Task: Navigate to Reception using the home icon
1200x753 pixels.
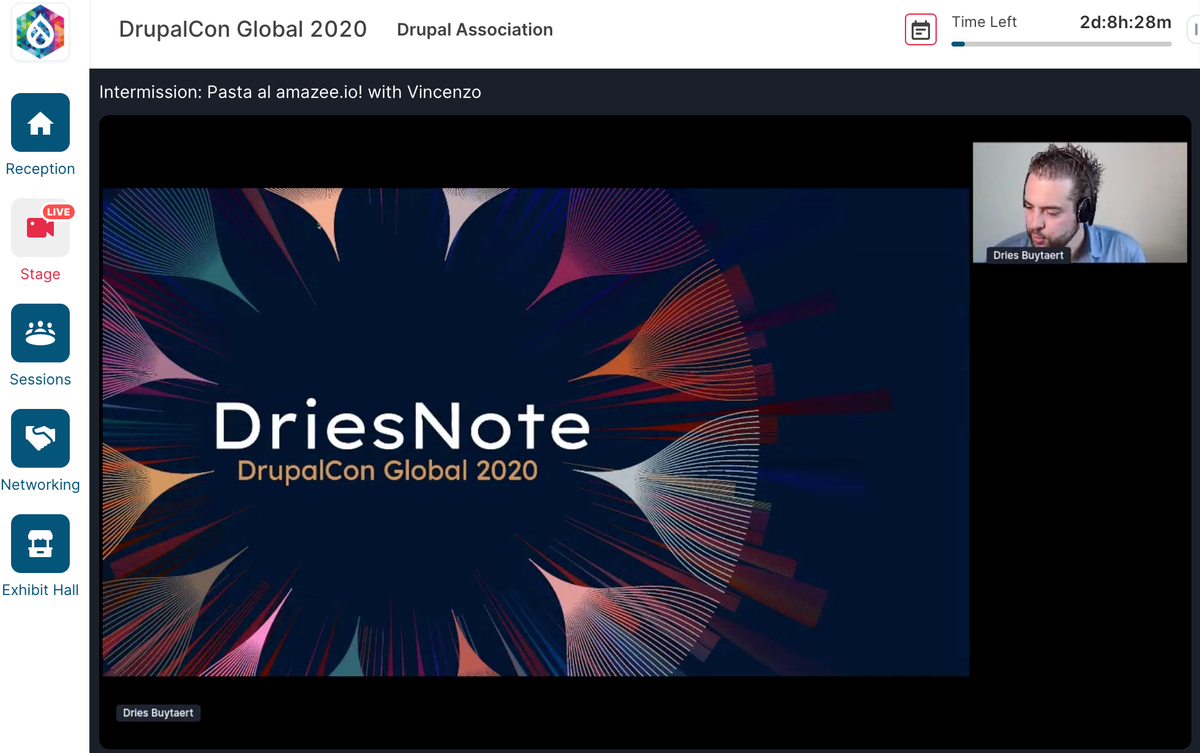Action: pyautogui.click(x=40, y=123)
